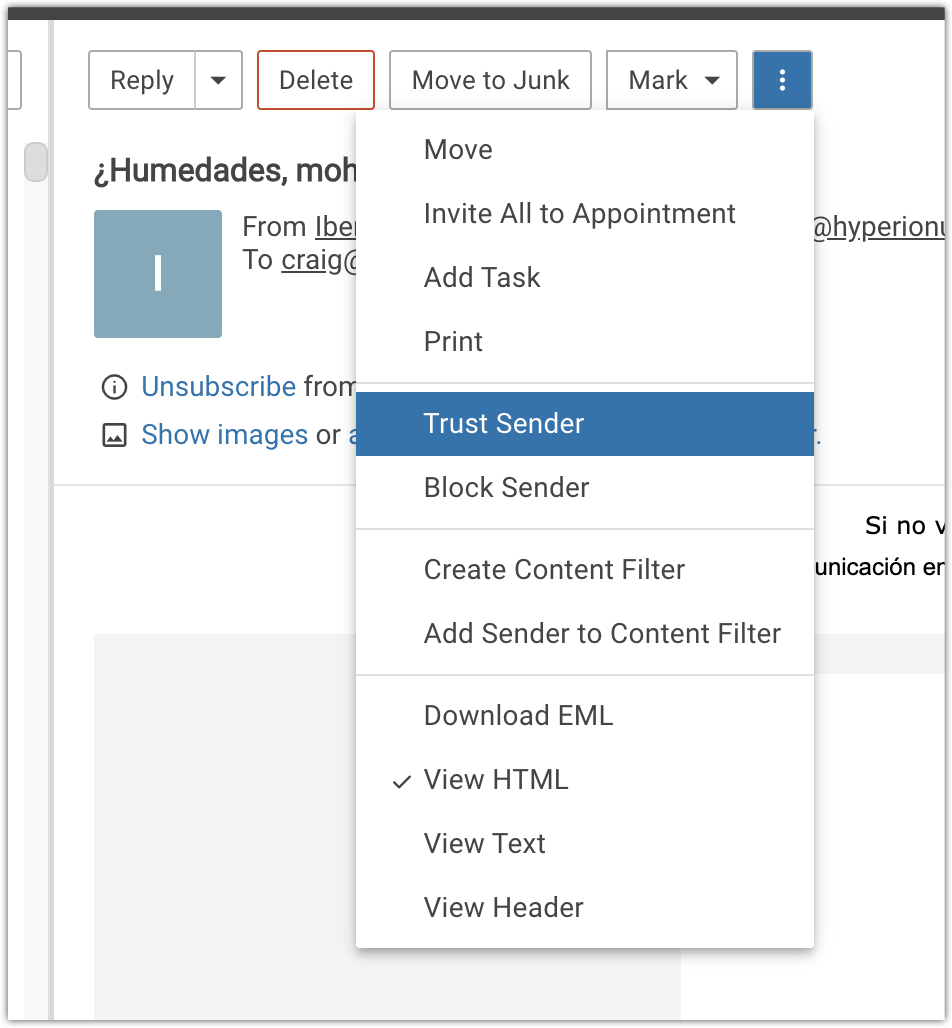Select Print from the options menu
This screenshot has width=952, height=1028.
453,341
